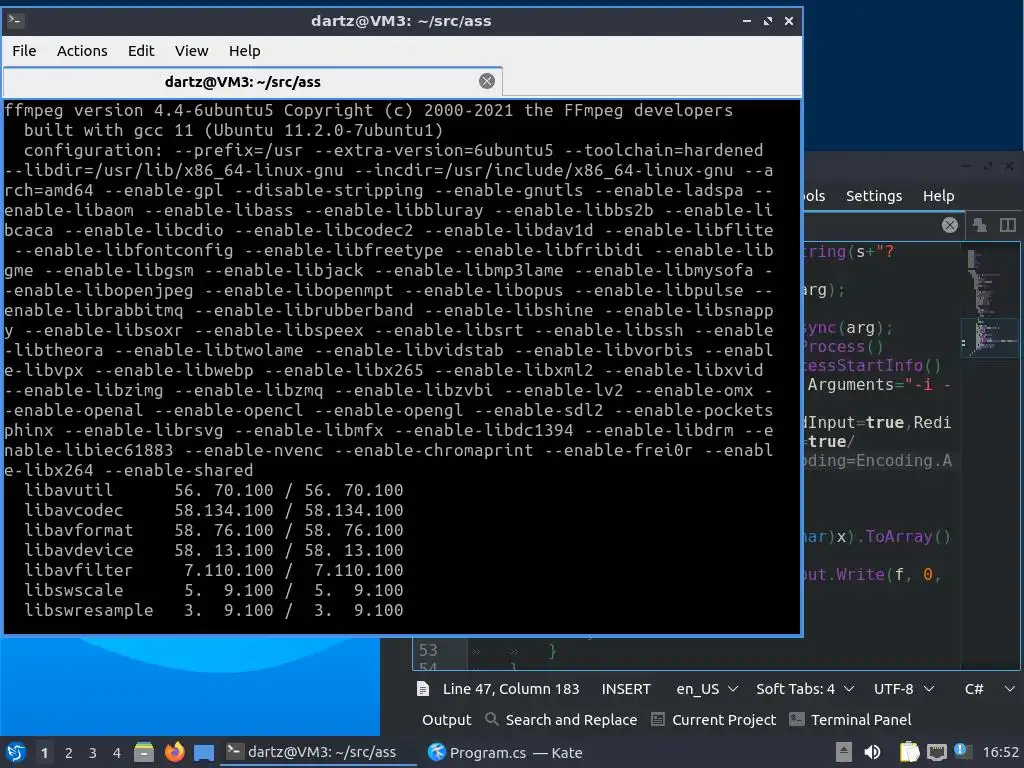
Task: Open the volume control tray icon
Action: tap(872, 752)
